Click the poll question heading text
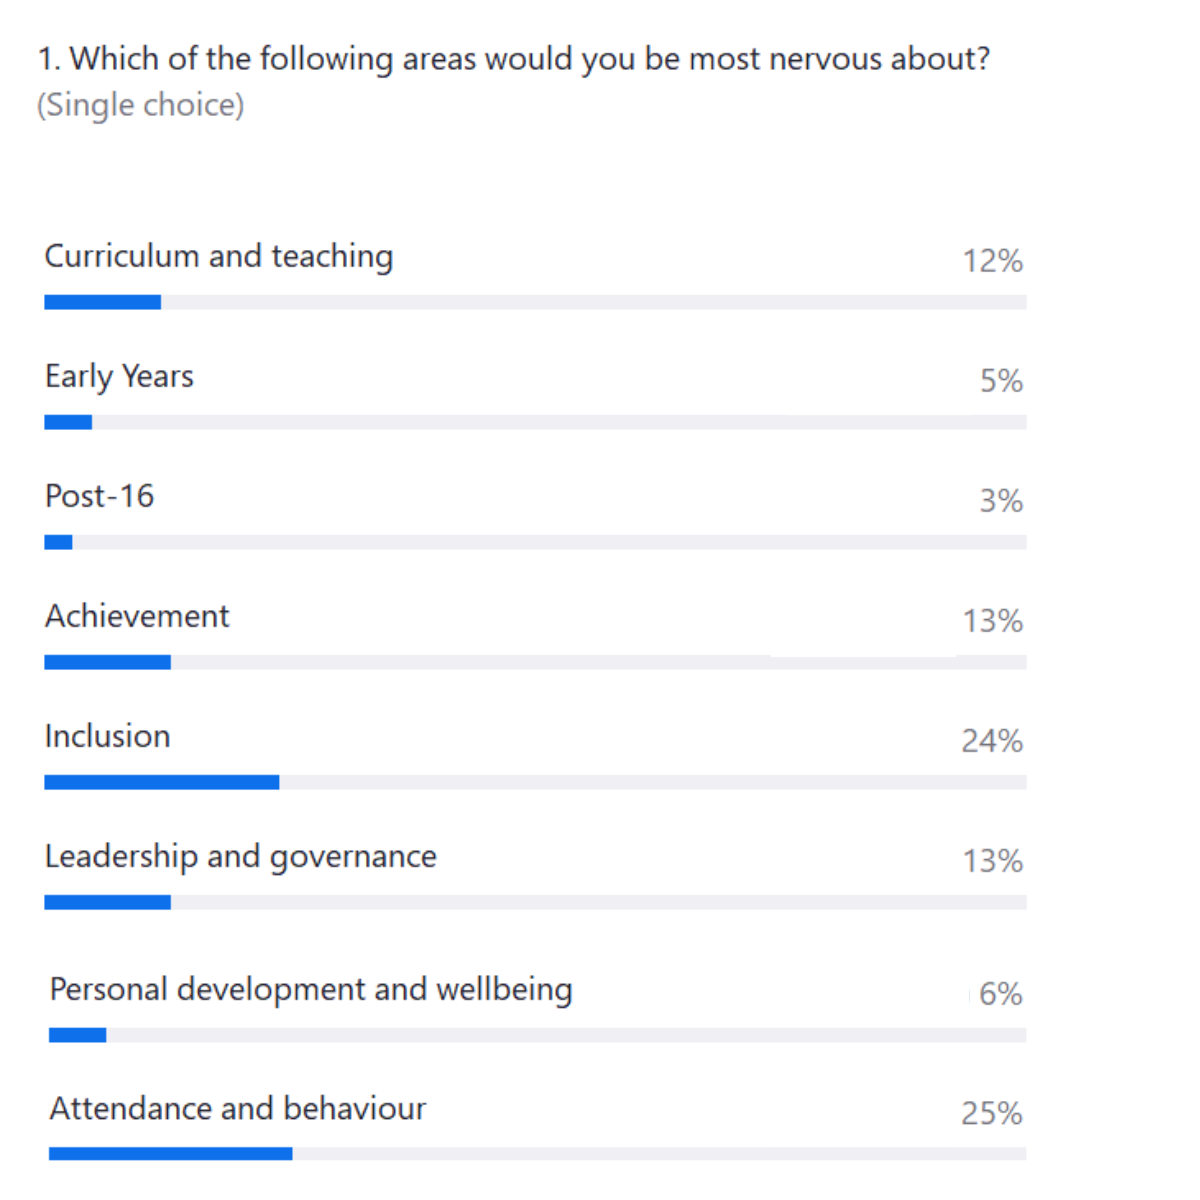 click(514, 60)
